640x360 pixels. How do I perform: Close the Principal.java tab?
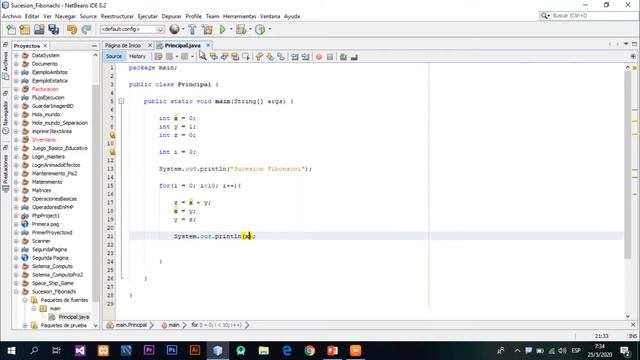(x=208, y=45)
